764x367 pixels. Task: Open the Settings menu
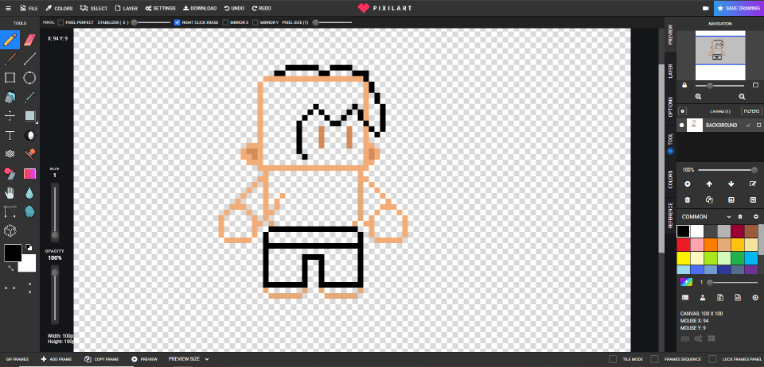160,8
